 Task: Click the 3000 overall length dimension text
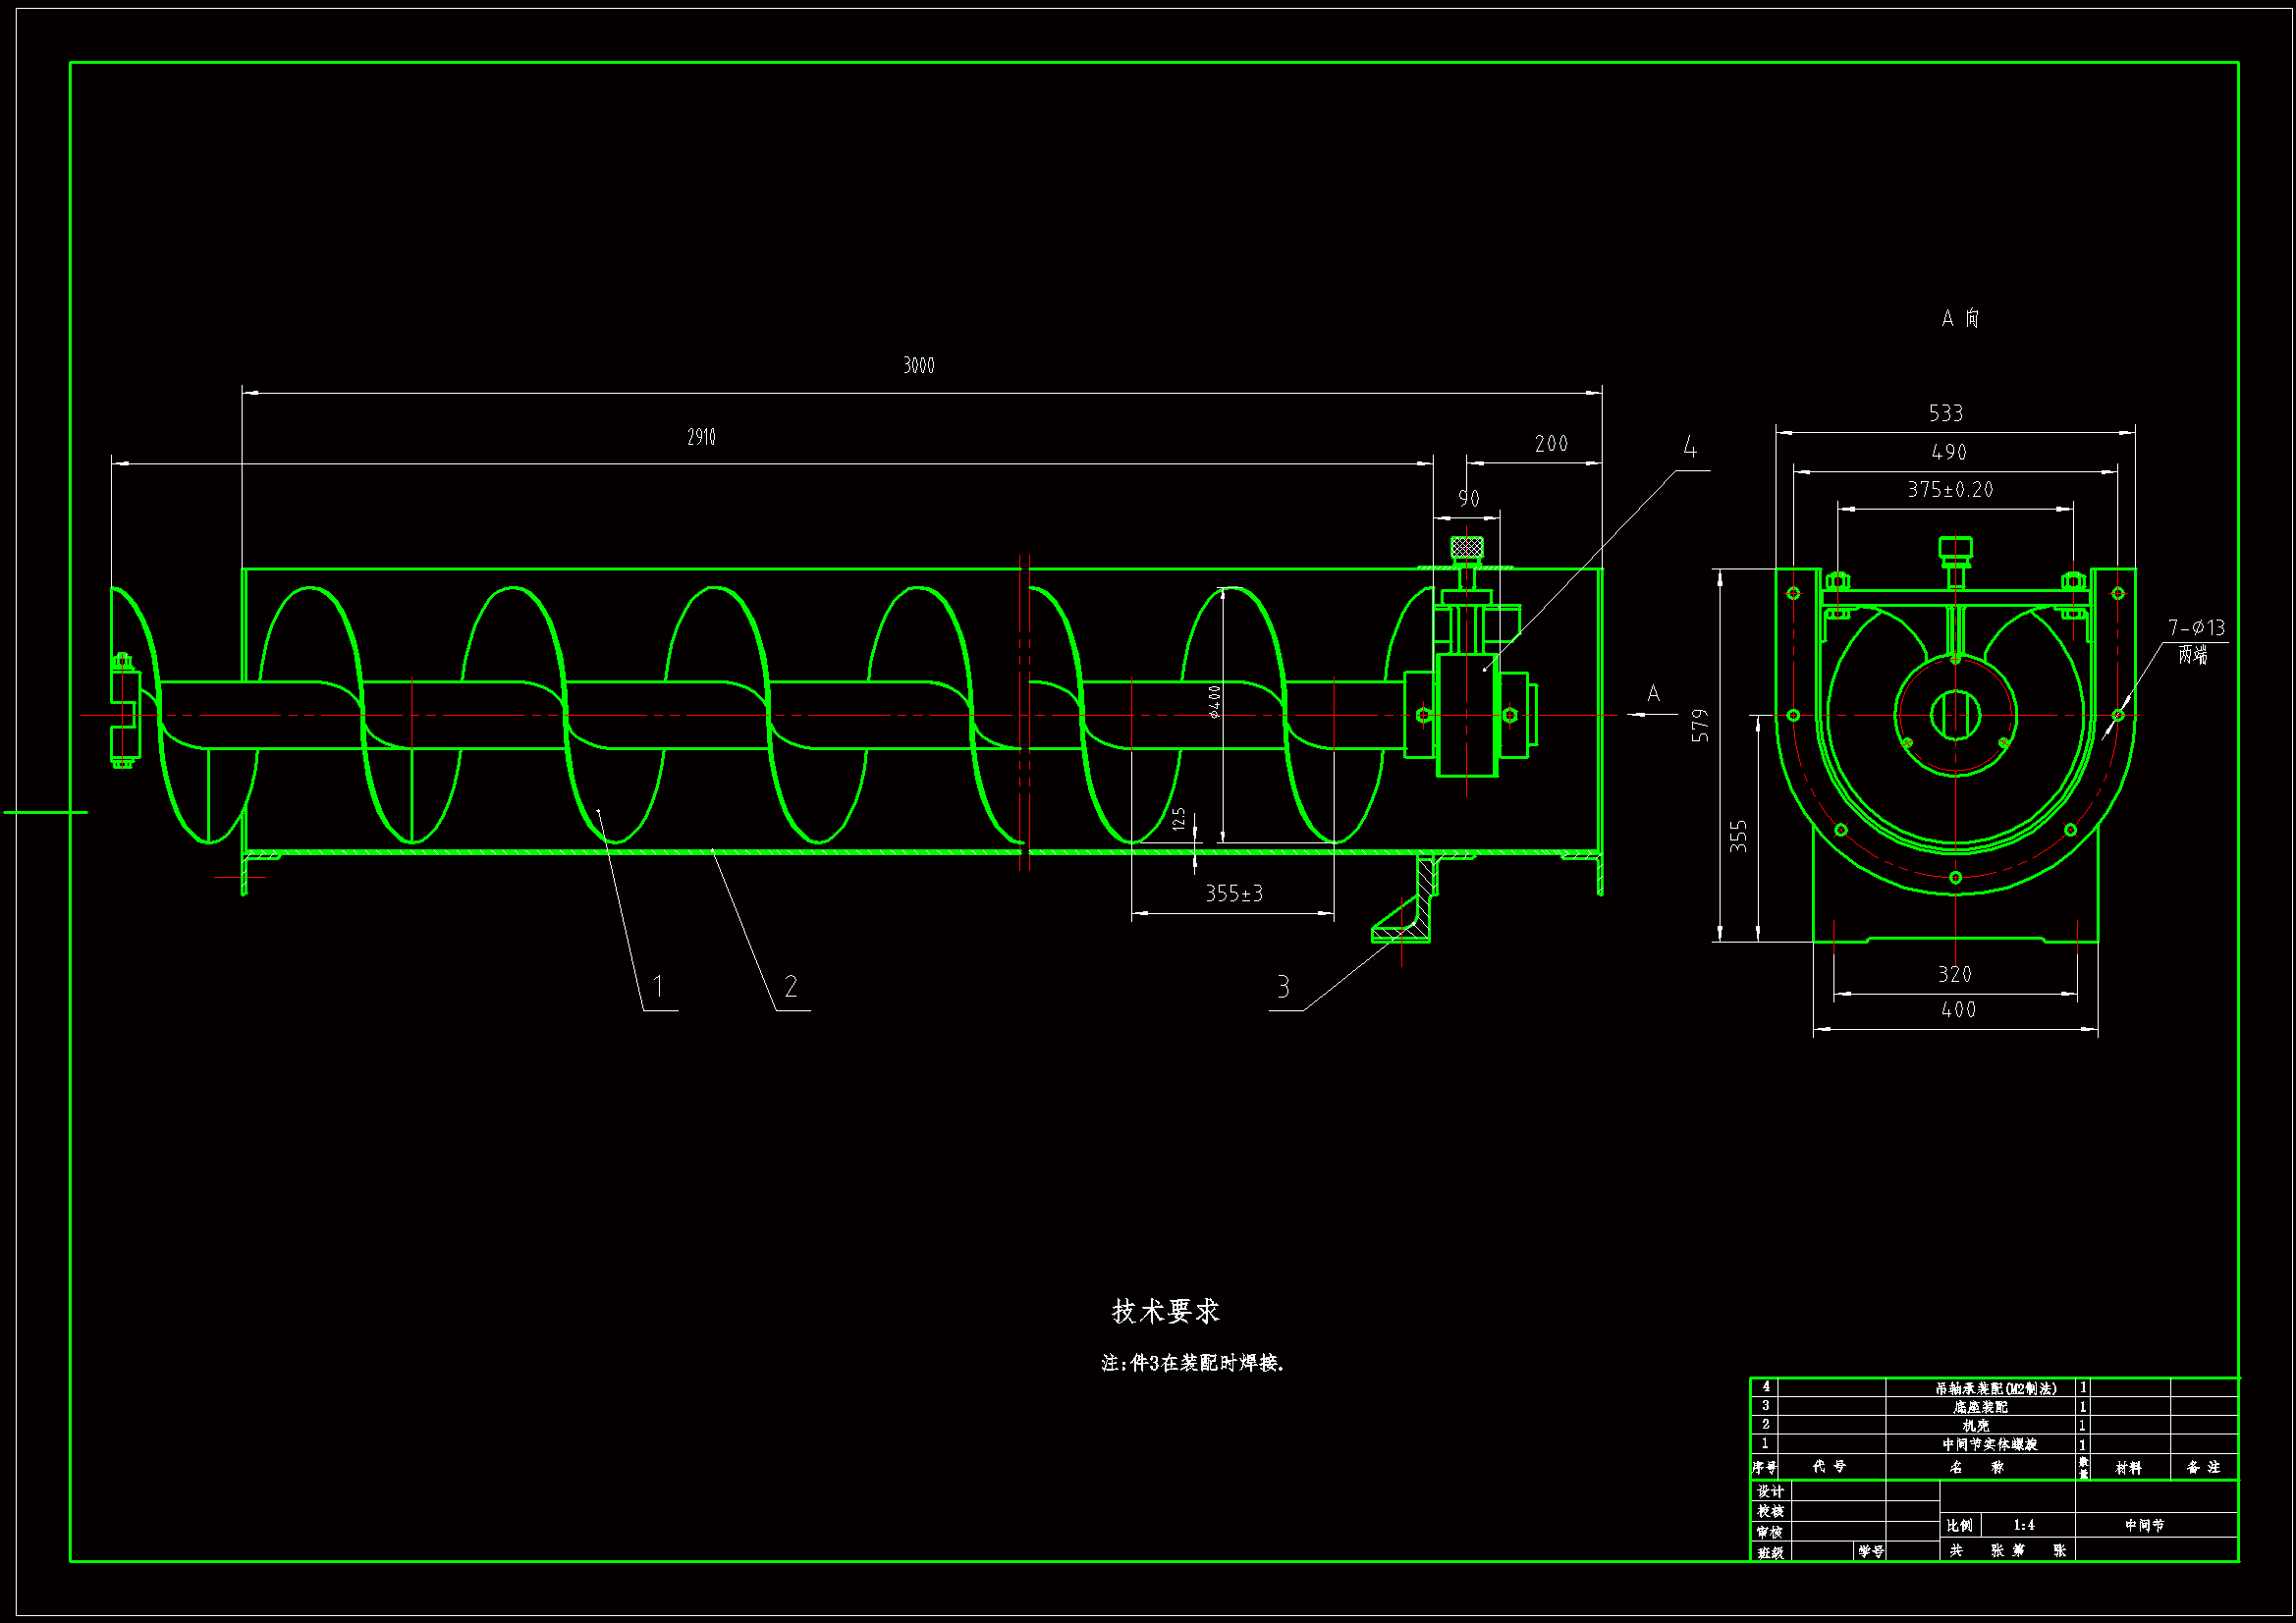point(918,366)
